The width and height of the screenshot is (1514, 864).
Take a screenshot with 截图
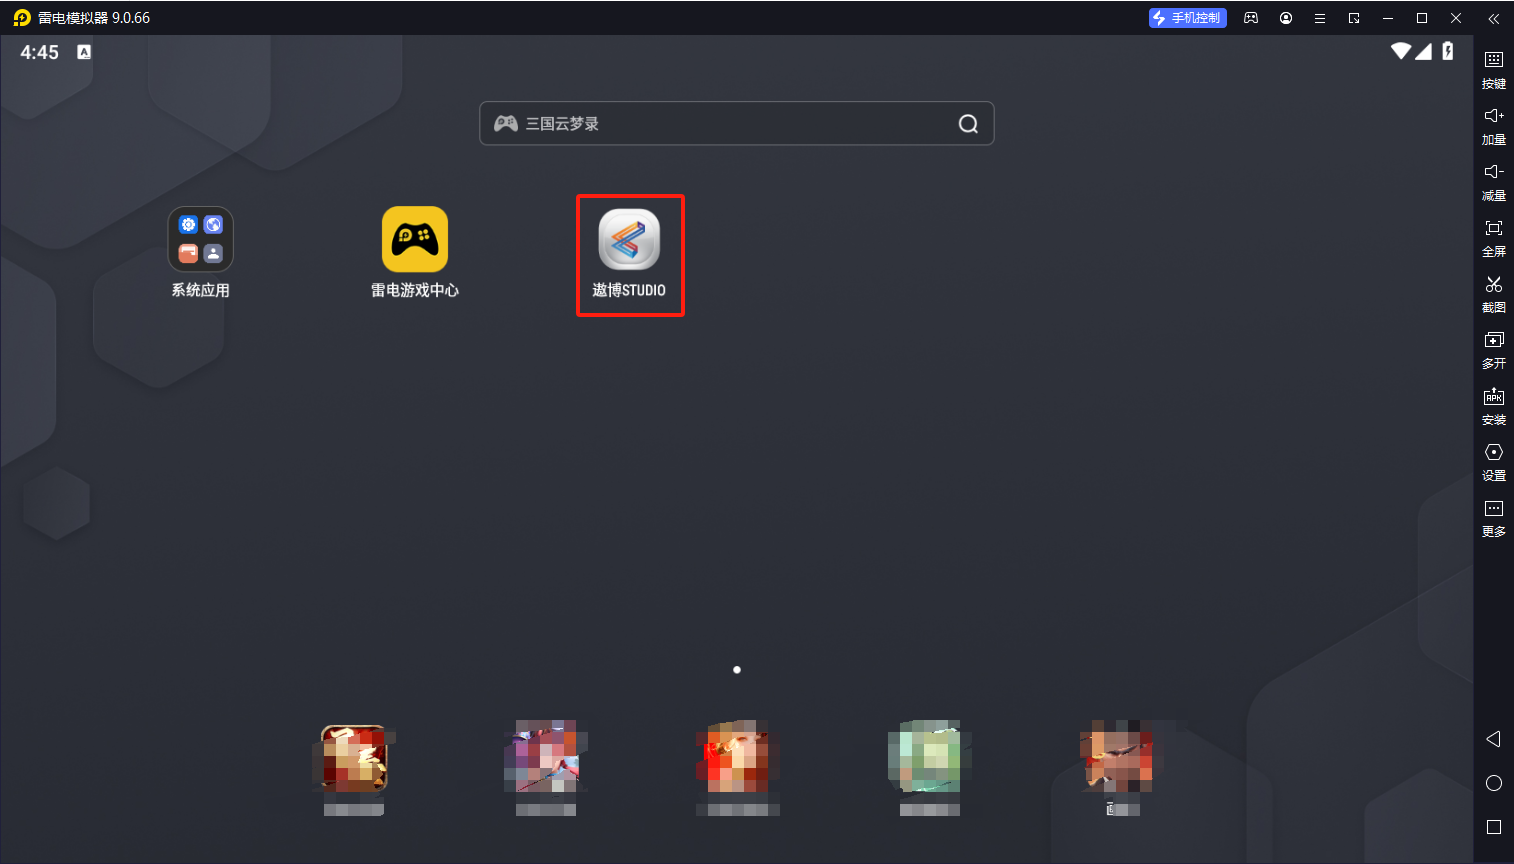[x=1494, y=293]
